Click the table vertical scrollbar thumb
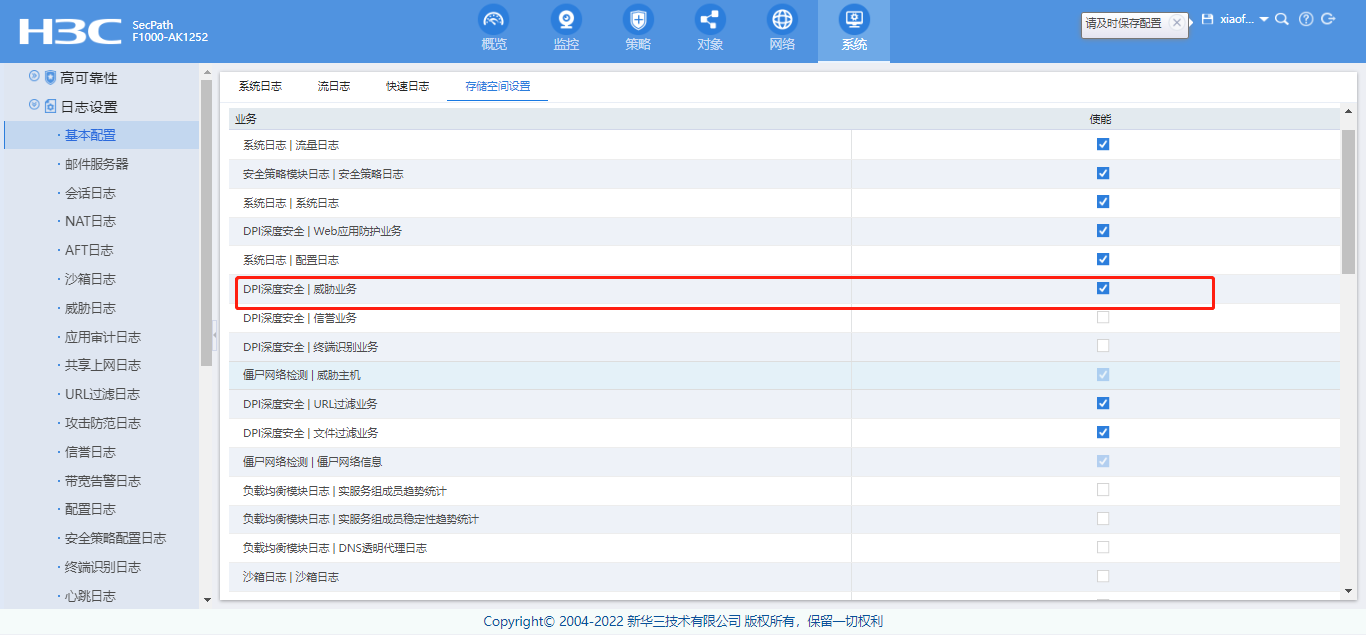Viewport: 1366px width, 635px height. click(1348, 200)
